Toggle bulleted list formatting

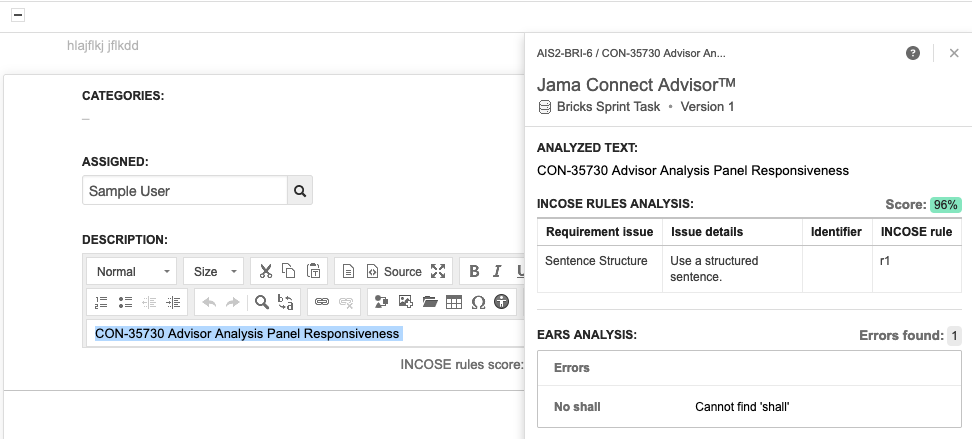pyautogui.click(x=125, y=301)
